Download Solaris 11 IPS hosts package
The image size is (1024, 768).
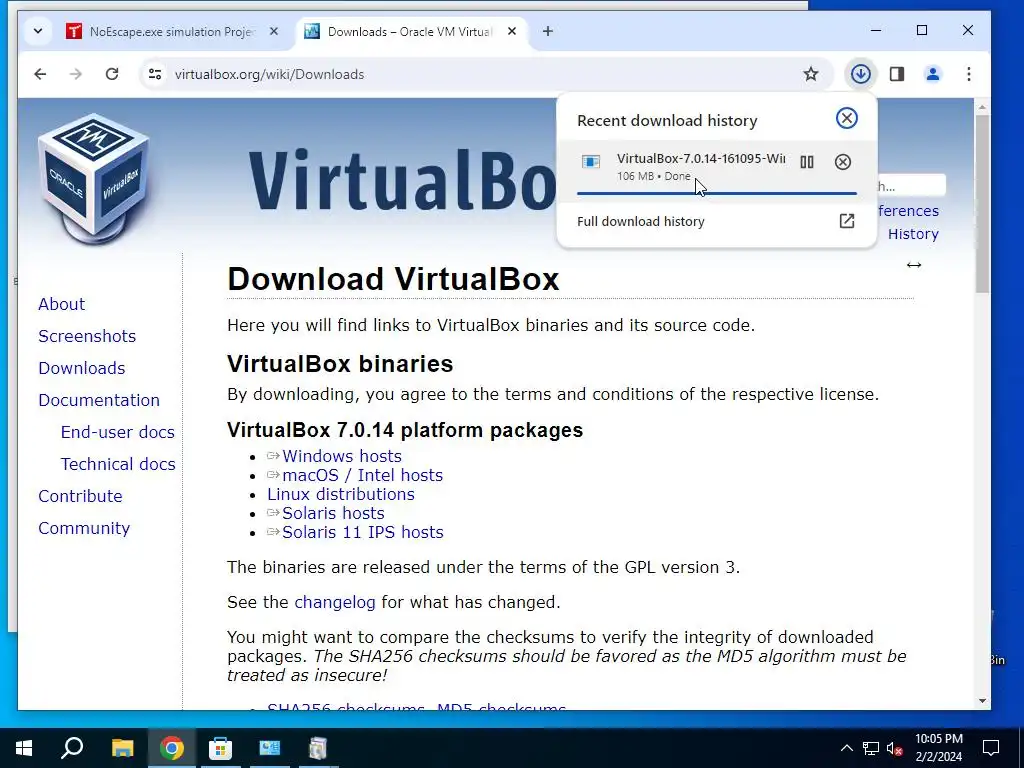(362, 532)
